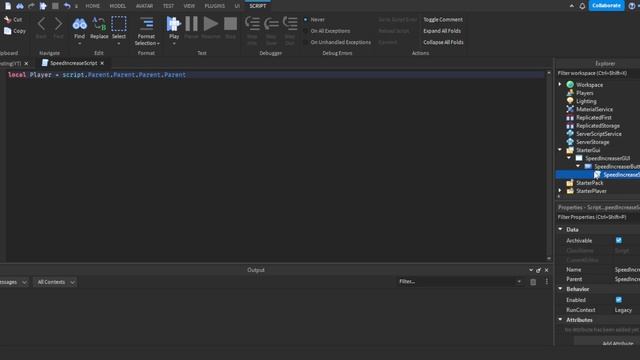640x360 pixels.
Task: Click the Format Selection icon
Action: point(147,24)
